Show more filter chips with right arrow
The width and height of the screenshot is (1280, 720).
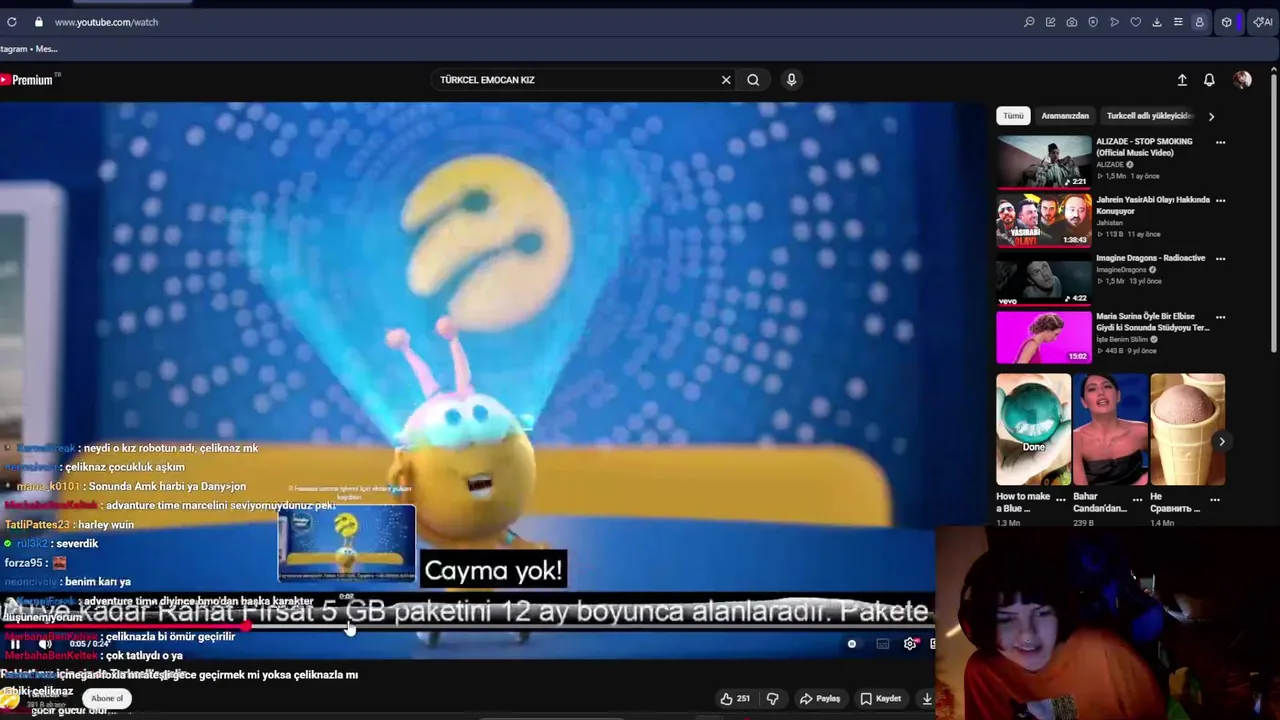tap(1211, 116)
